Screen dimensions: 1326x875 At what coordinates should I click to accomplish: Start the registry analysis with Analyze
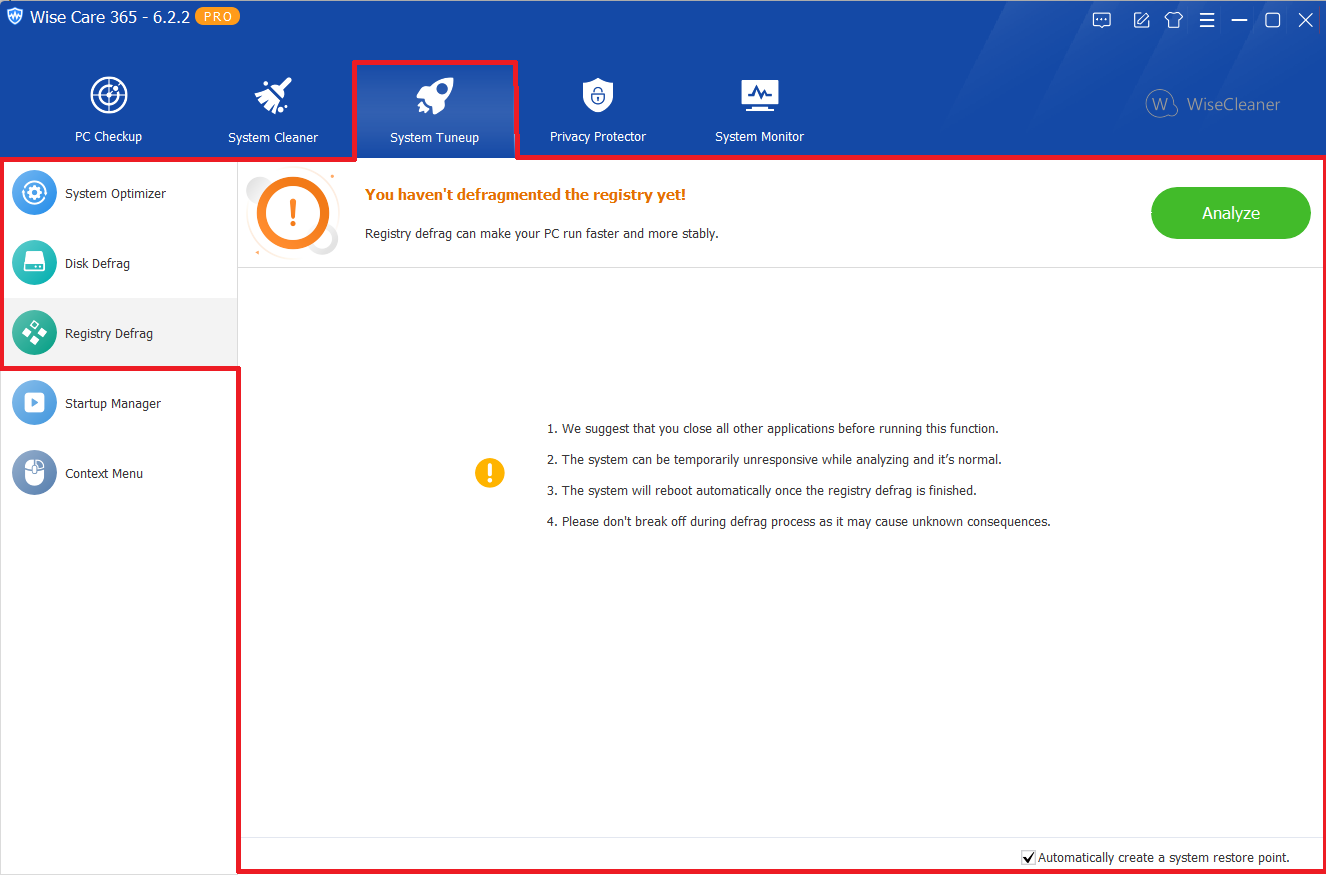tap(1230, 213)
